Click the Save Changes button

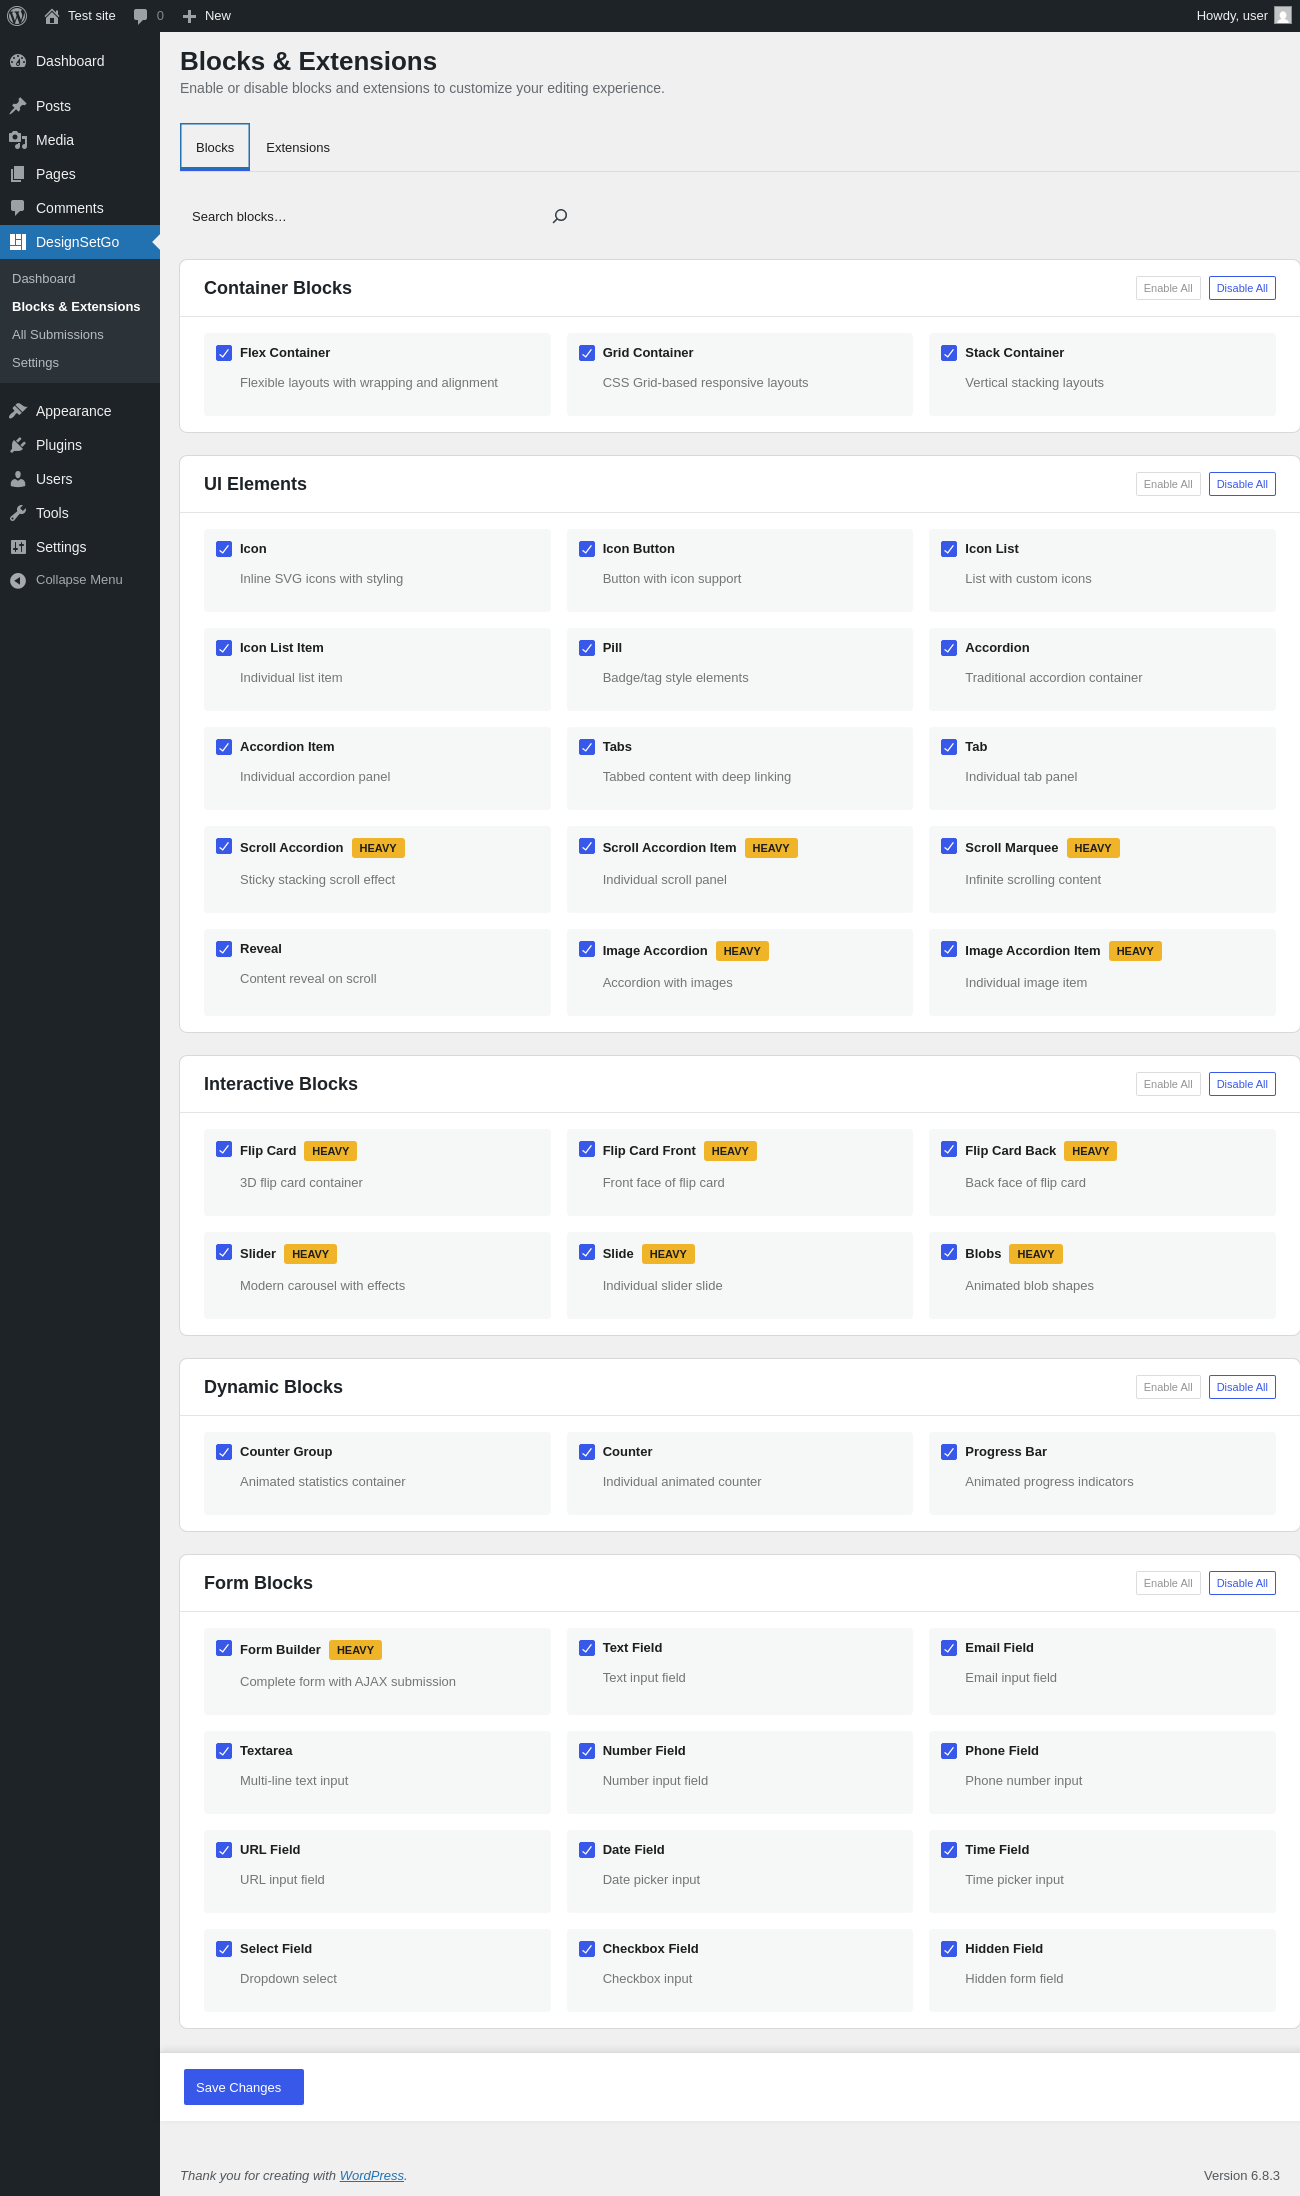(243, 2087)
